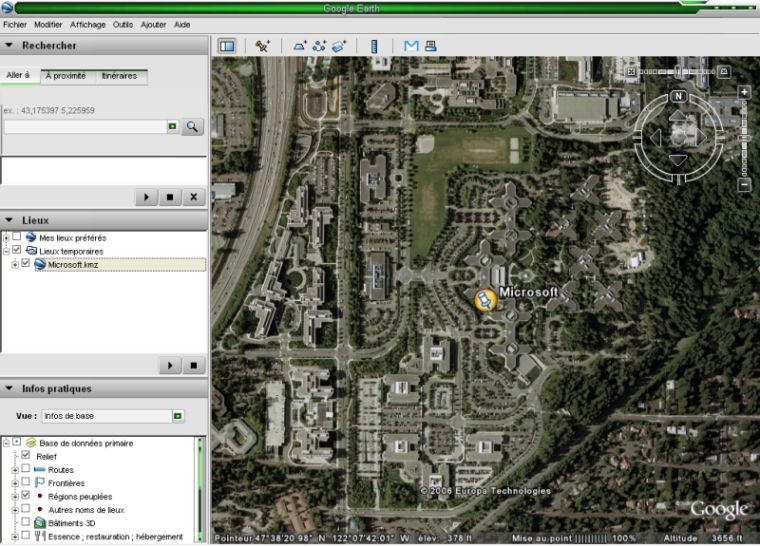
Task: Click the compass left arrow to pan west
Action: coord(655,138)
